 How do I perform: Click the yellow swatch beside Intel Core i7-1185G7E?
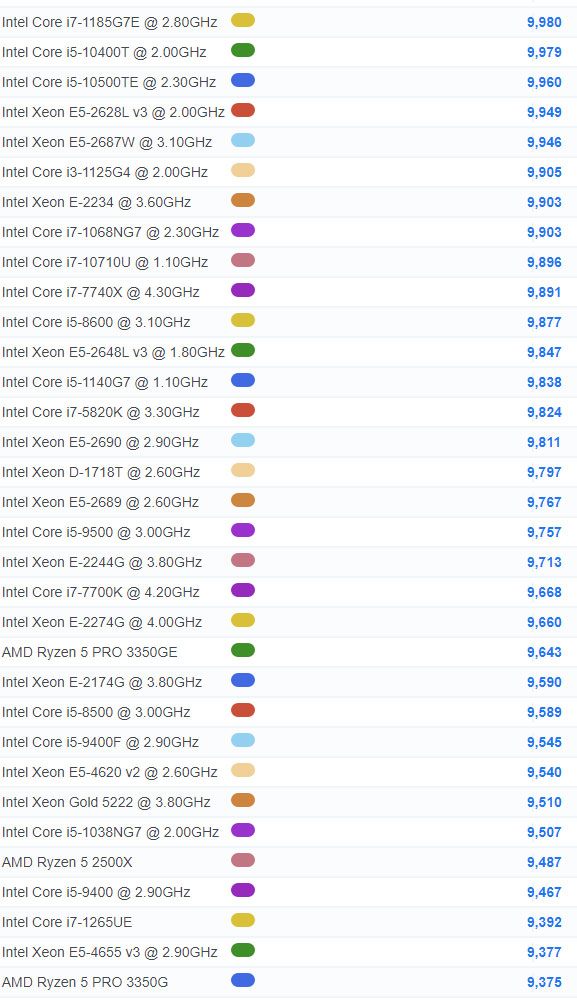point(243,20)
